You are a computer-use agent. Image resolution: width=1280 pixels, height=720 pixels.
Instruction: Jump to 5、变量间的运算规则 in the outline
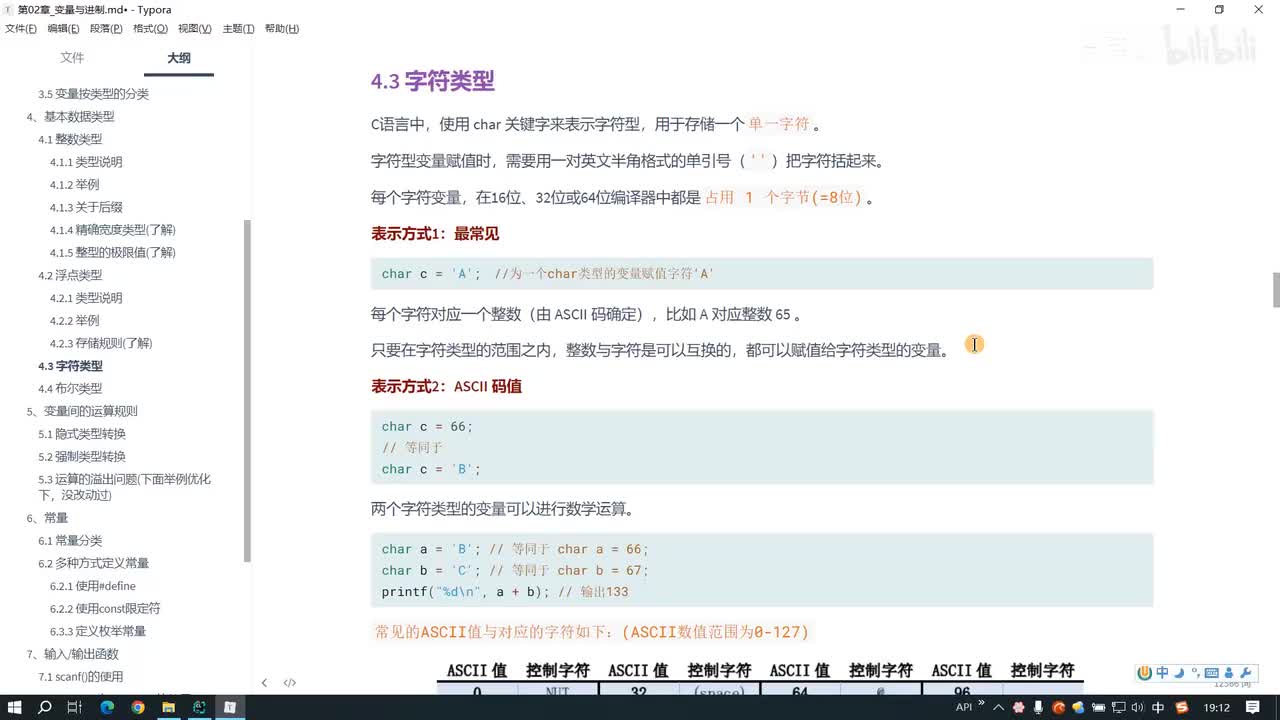[82, 411]
